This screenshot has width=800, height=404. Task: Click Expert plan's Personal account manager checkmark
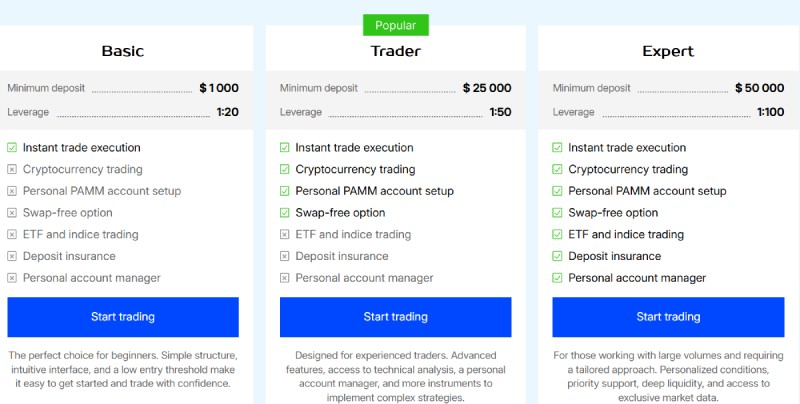[558, 278]
